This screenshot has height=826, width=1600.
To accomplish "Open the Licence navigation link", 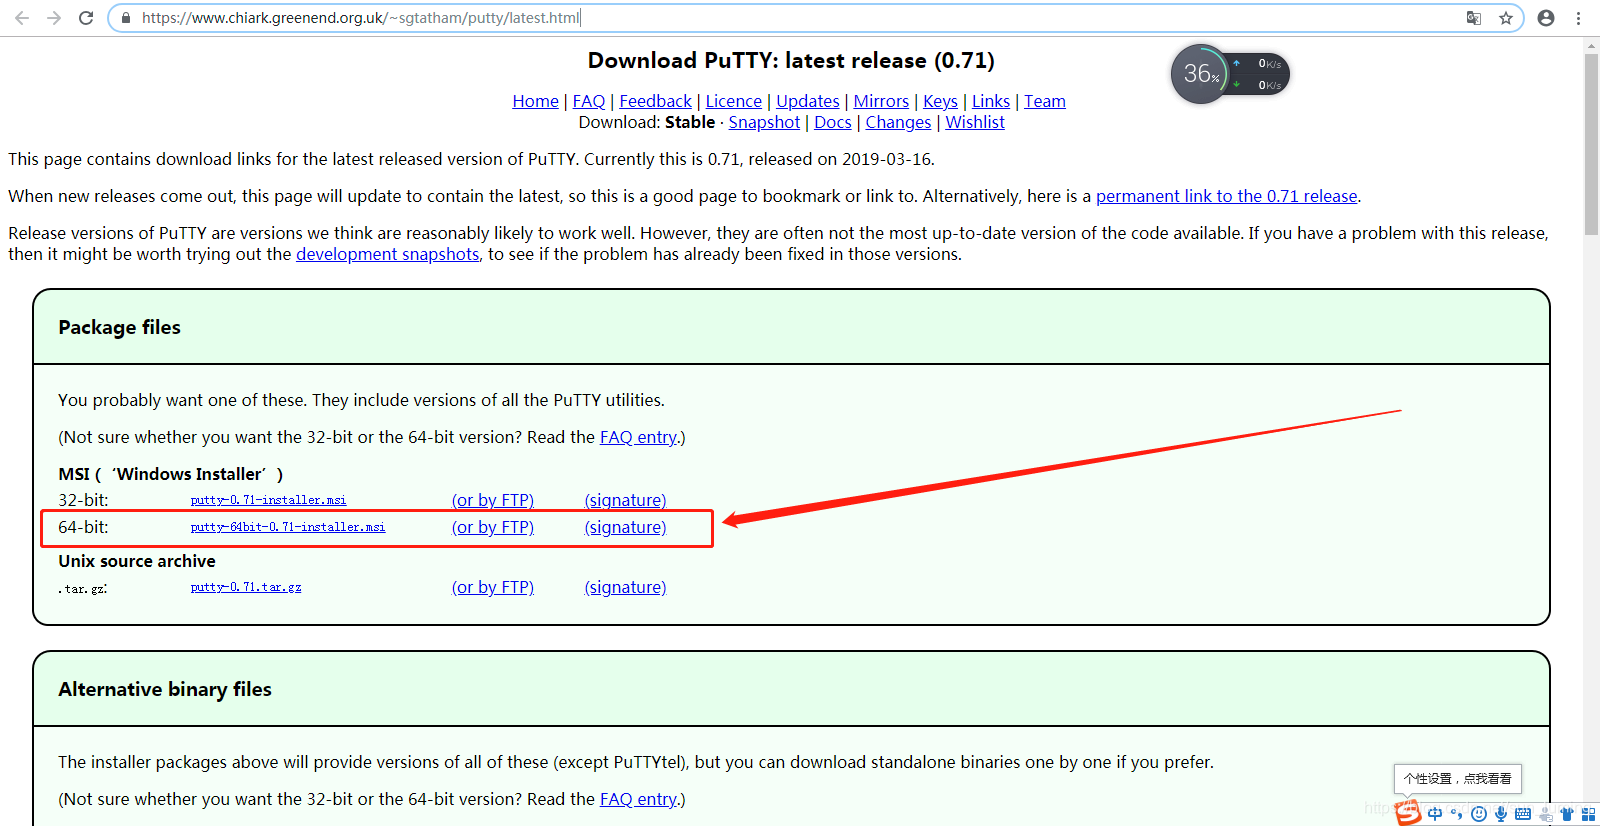I will pos(733,101).
